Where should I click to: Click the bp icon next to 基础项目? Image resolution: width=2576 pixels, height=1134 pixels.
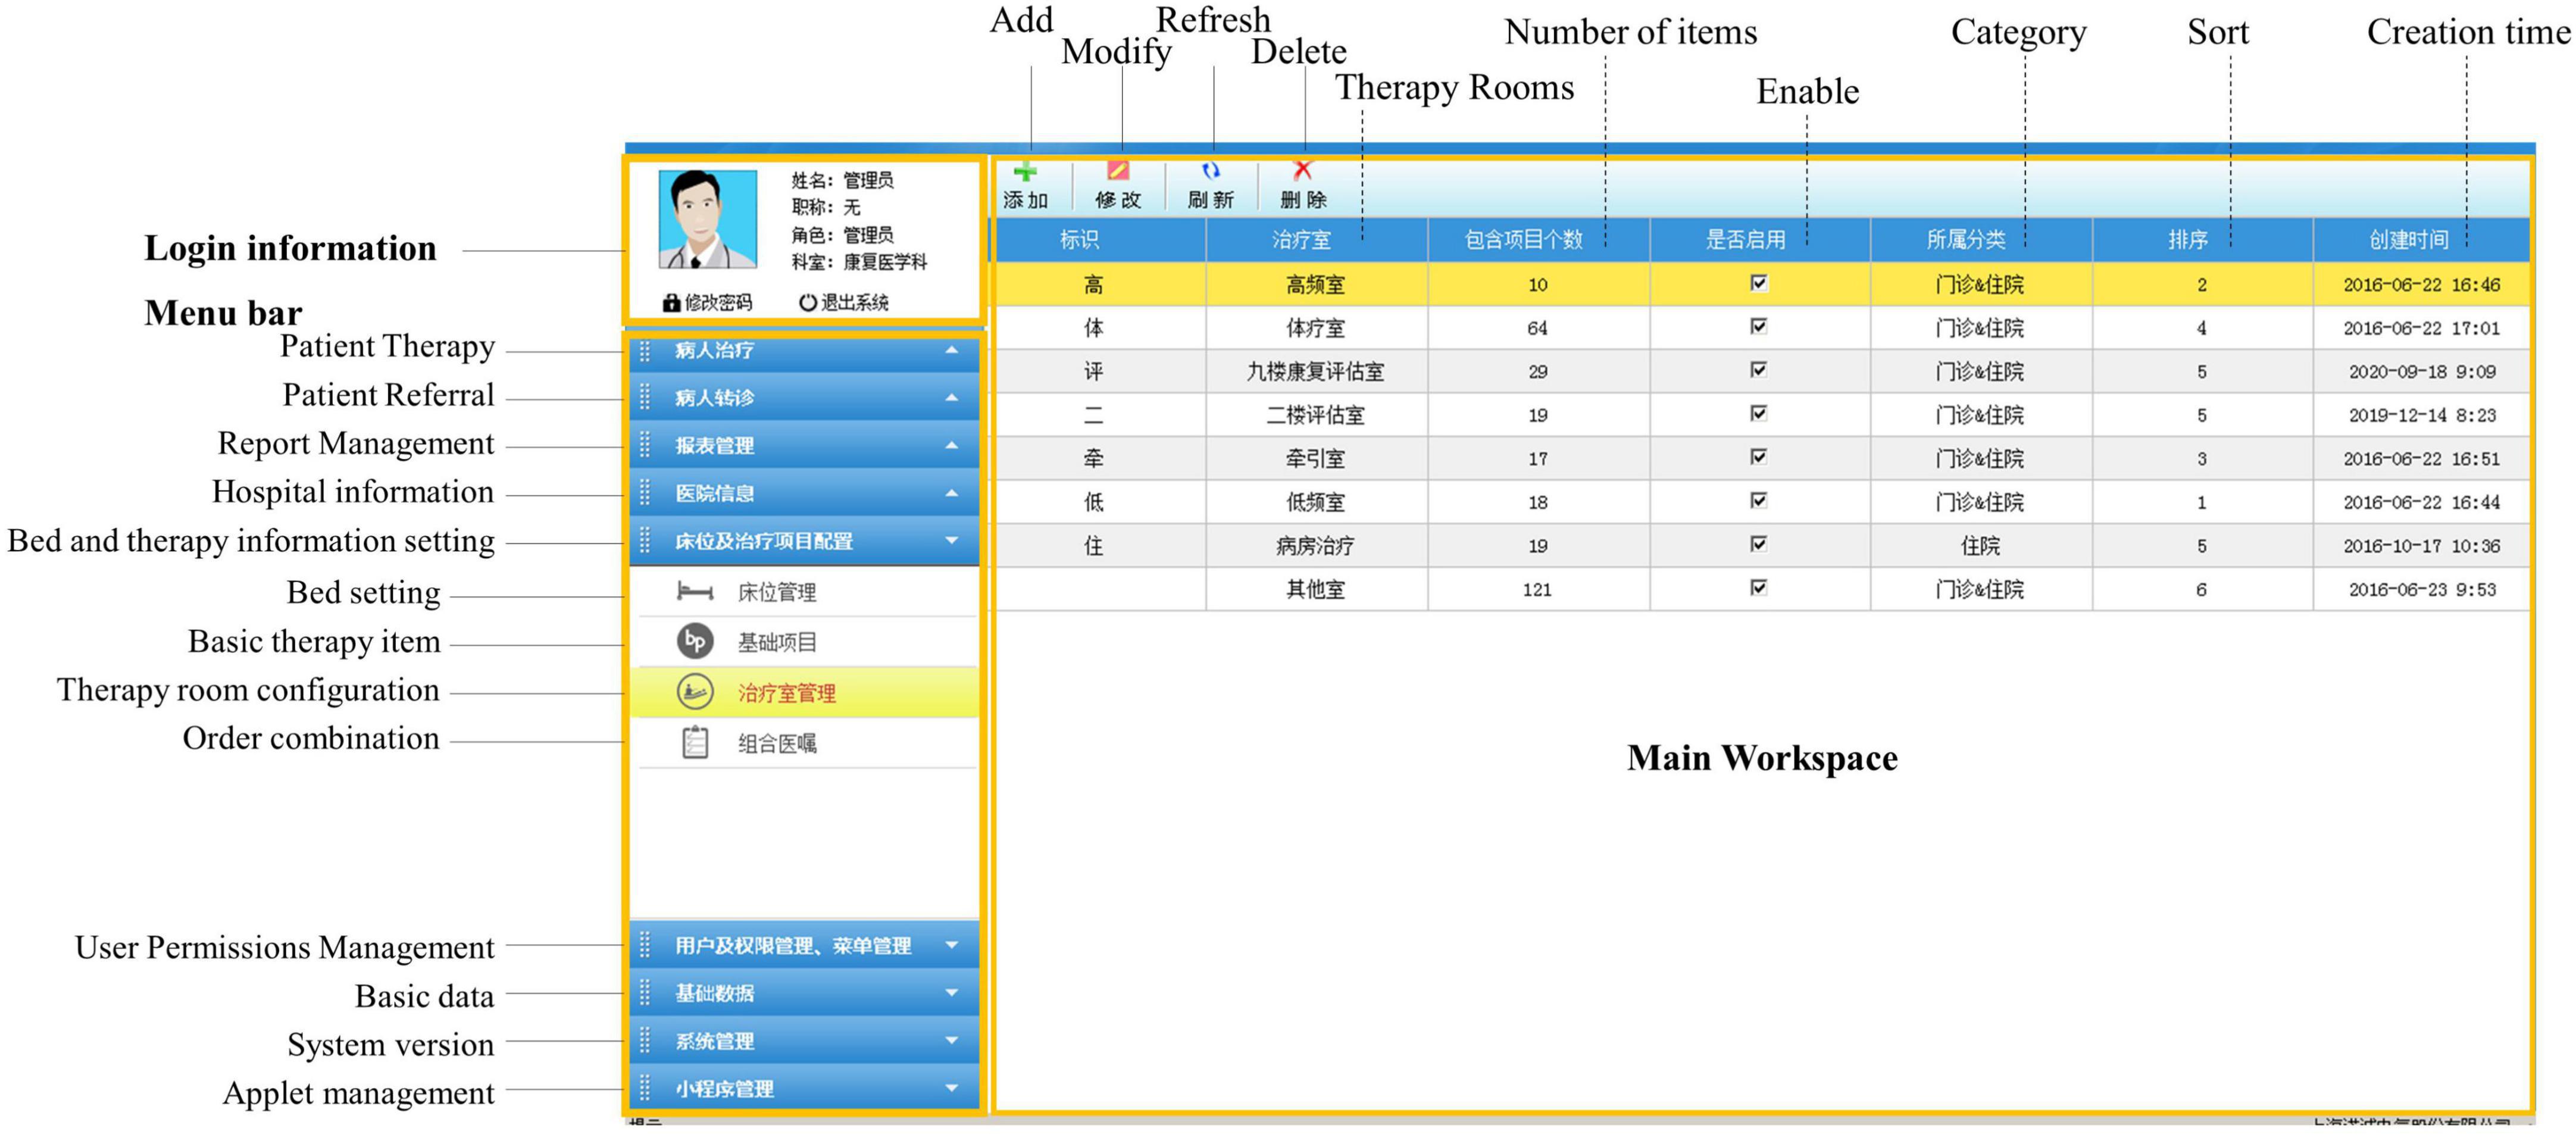click(695, 641)
